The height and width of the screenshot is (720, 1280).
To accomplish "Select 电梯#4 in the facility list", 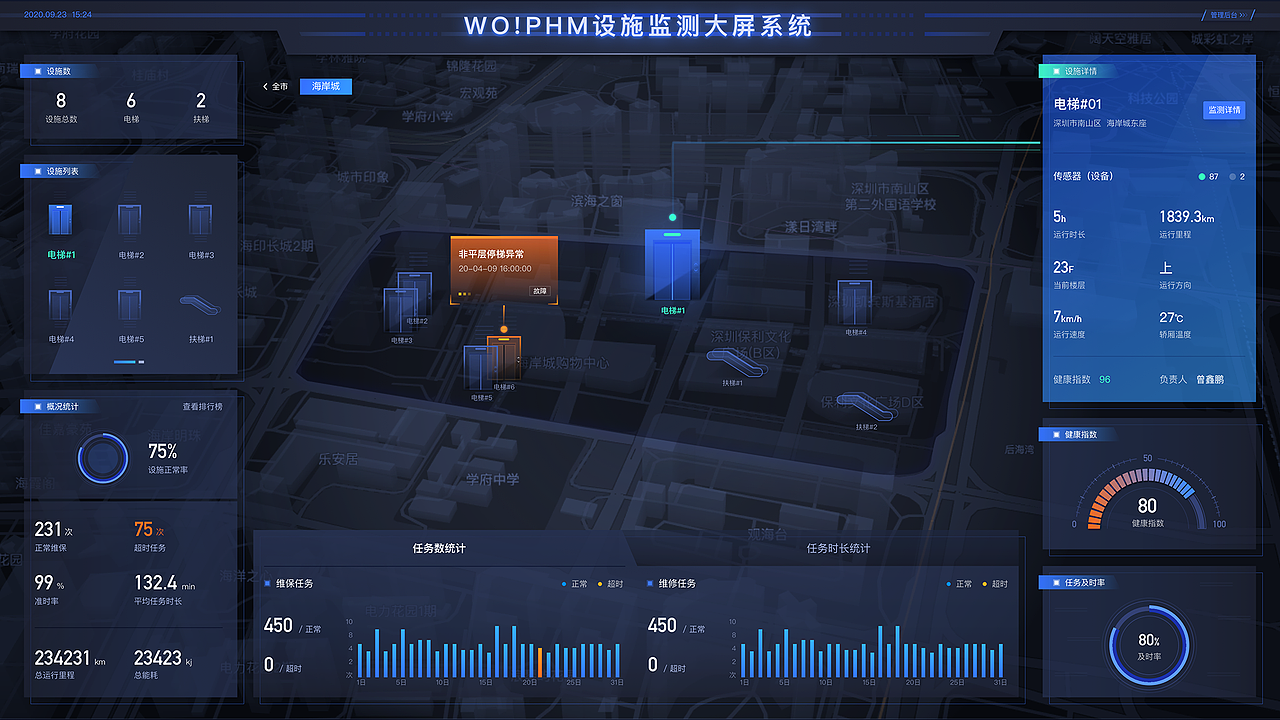I will 61,316.
